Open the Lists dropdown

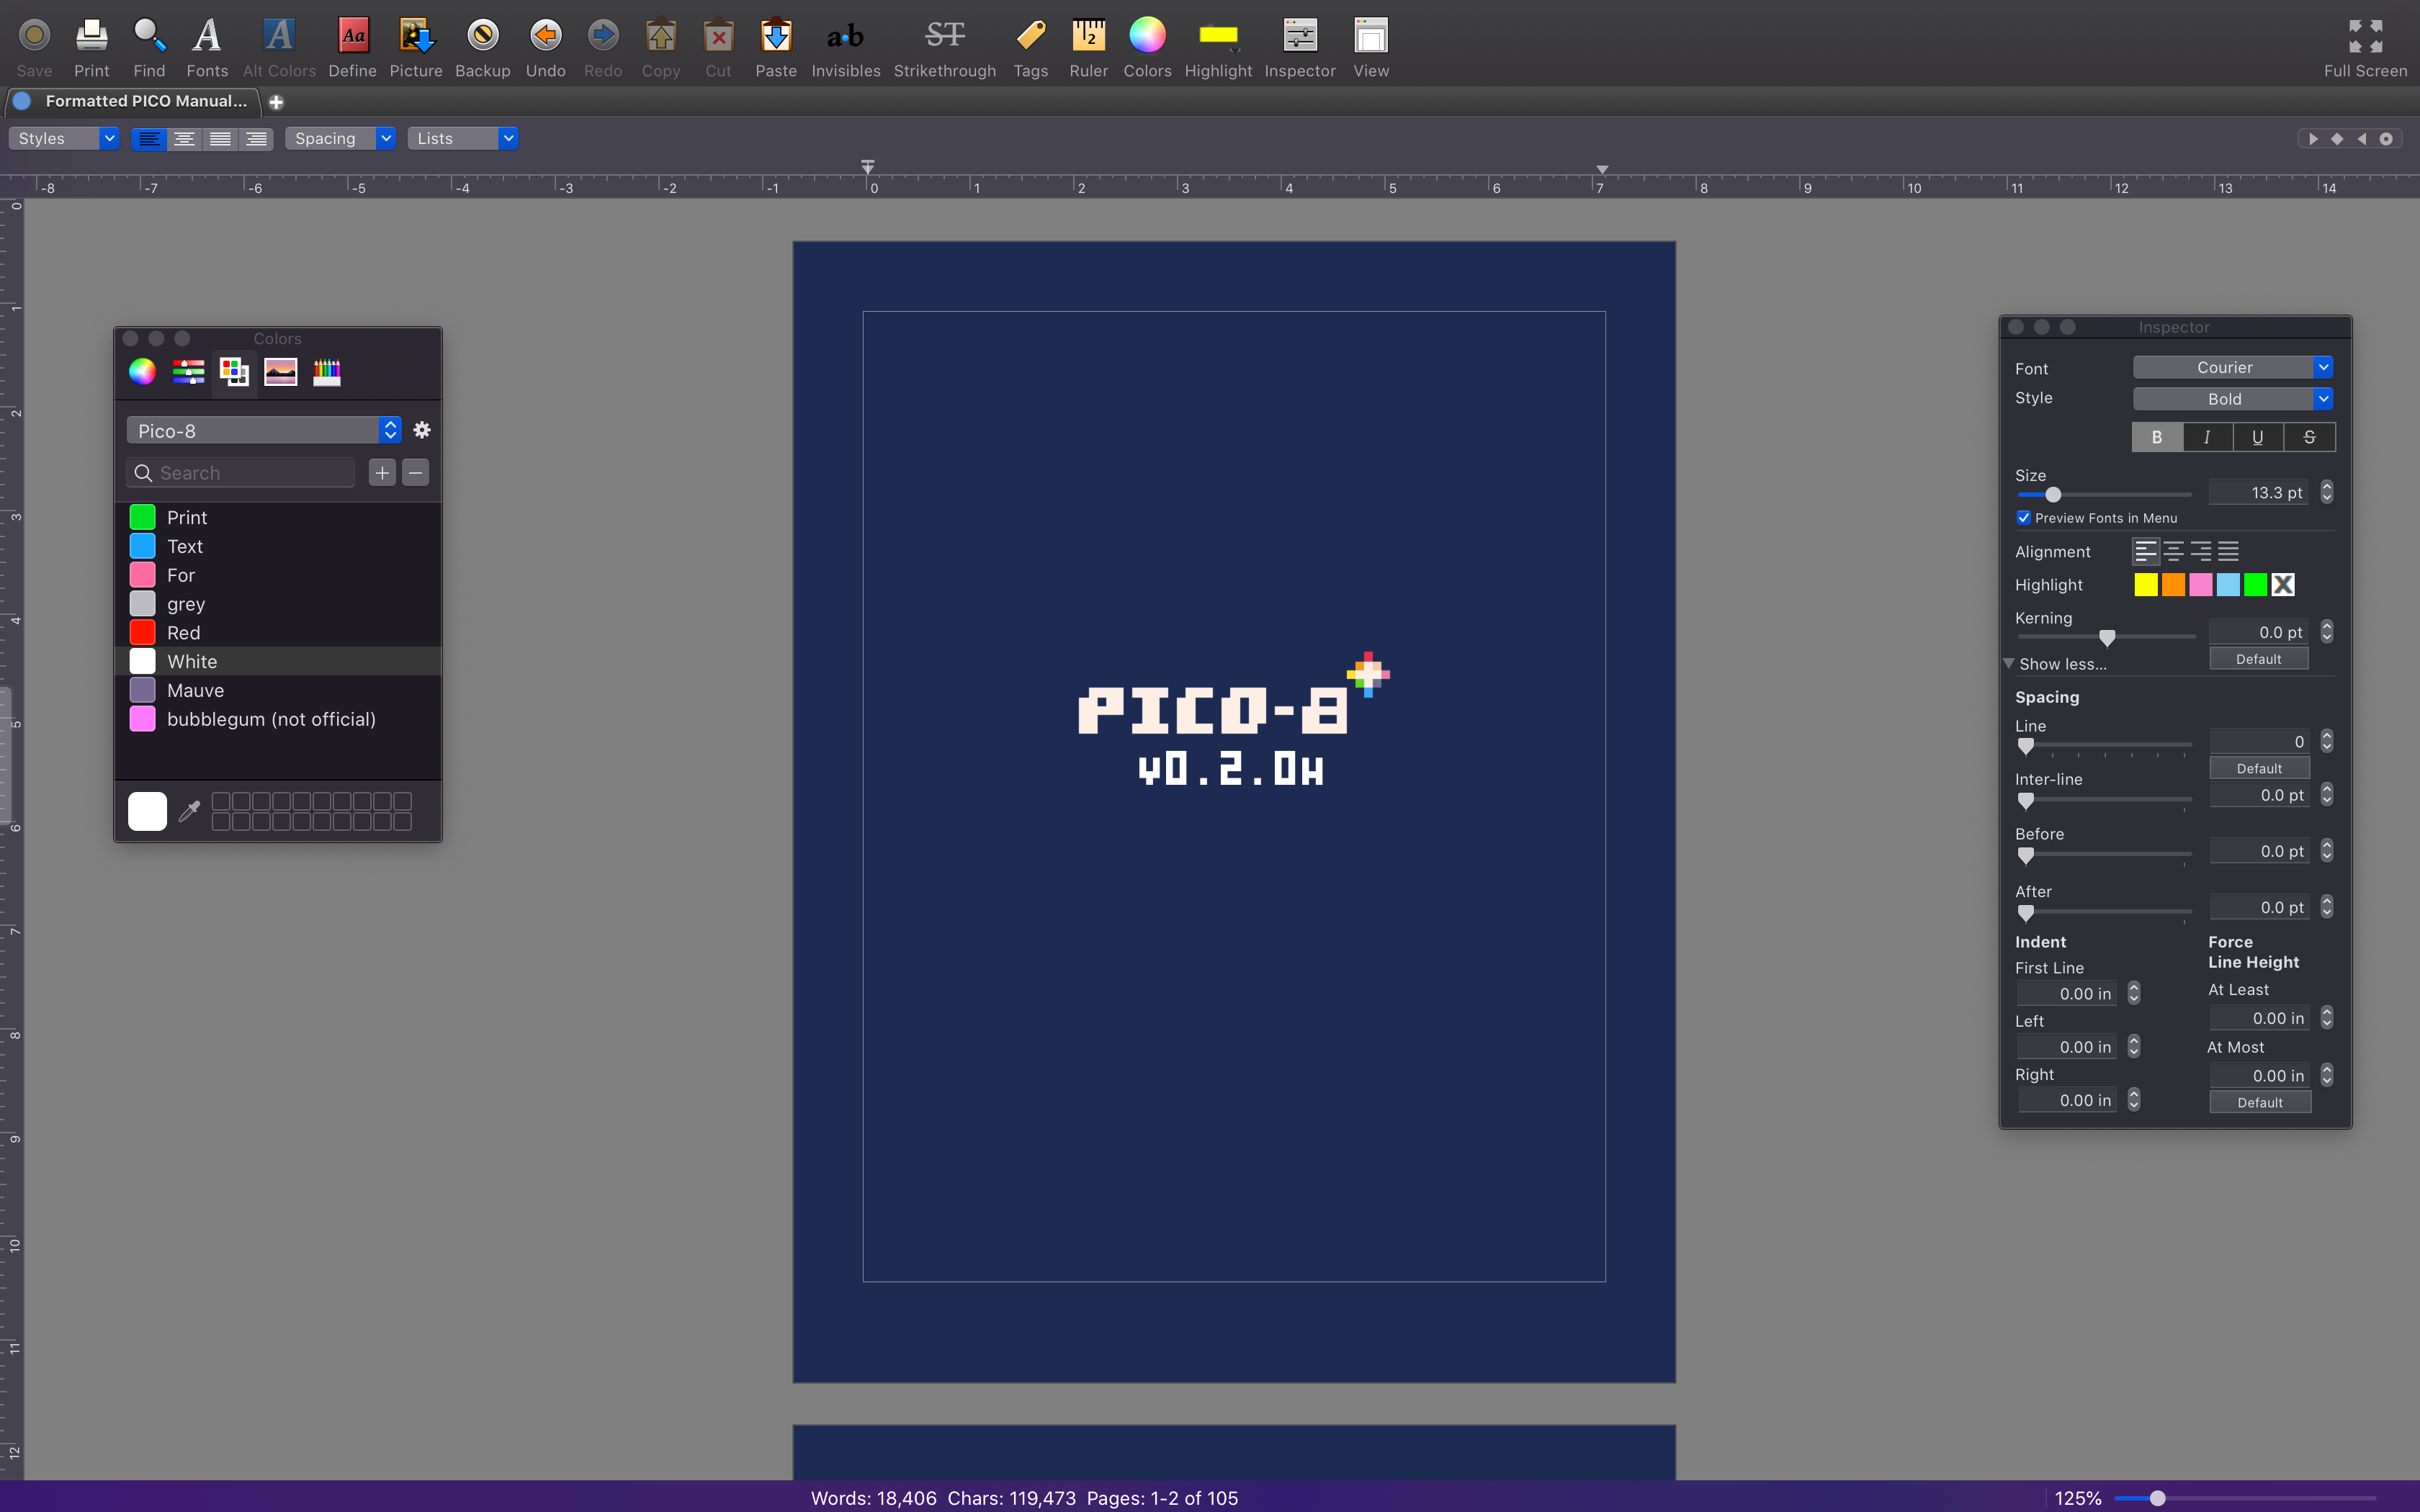tap(463, 139)
